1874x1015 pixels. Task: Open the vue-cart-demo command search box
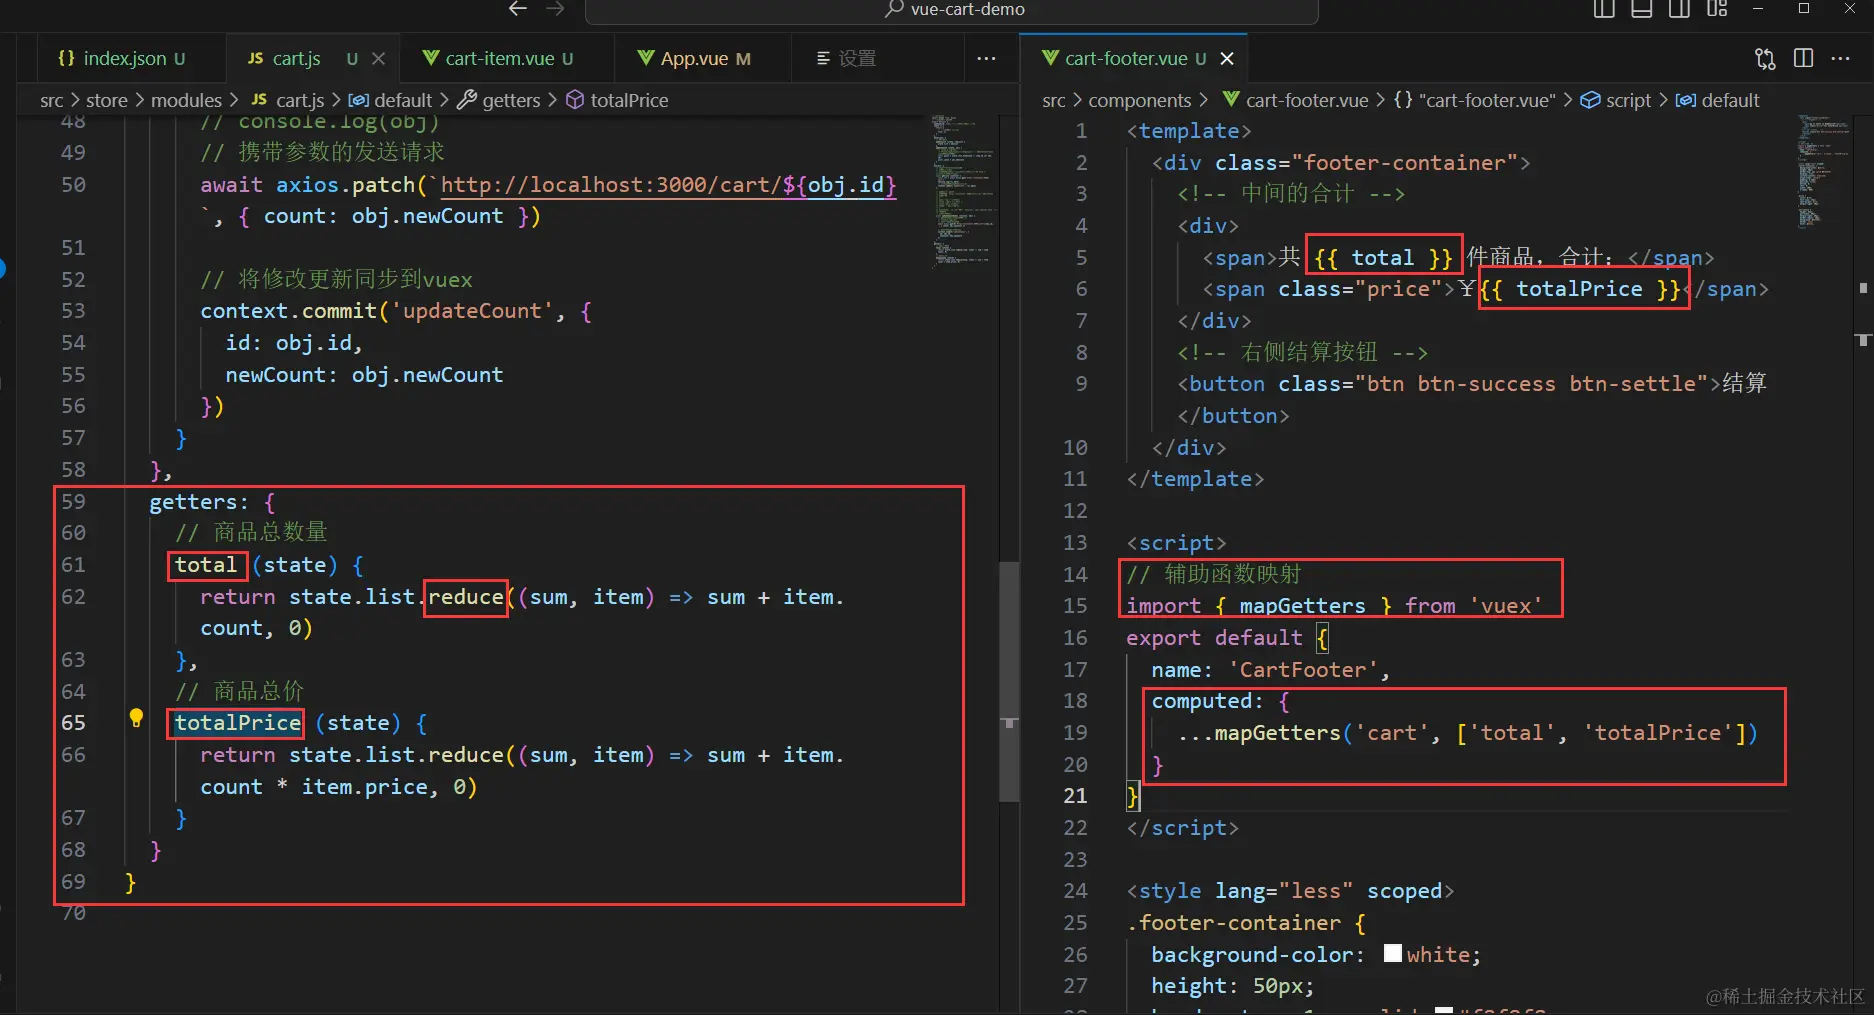pos(951,10)
